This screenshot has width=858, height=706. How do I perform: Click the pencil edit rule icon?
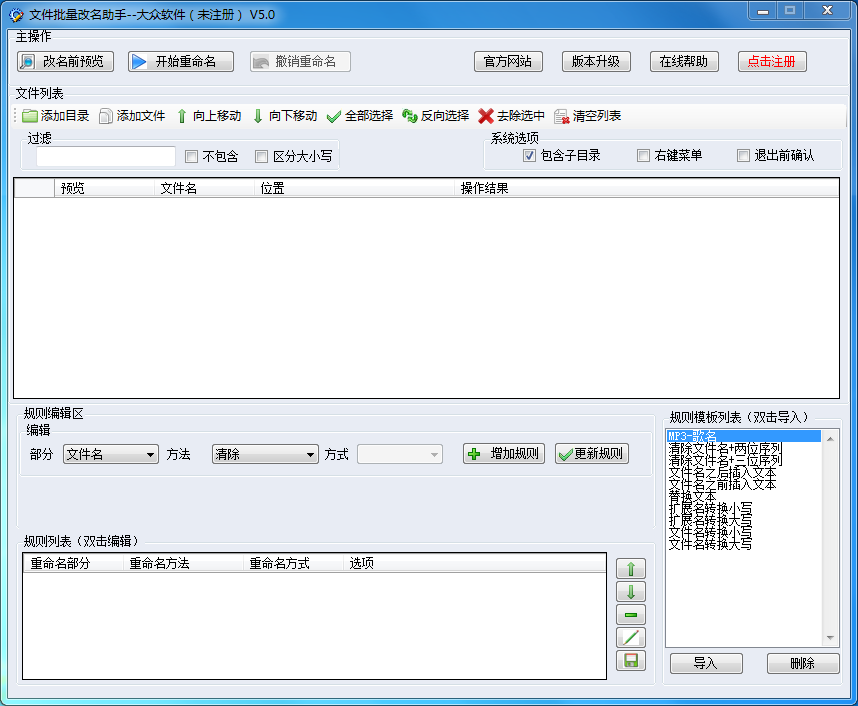click(x=631, y=638)
